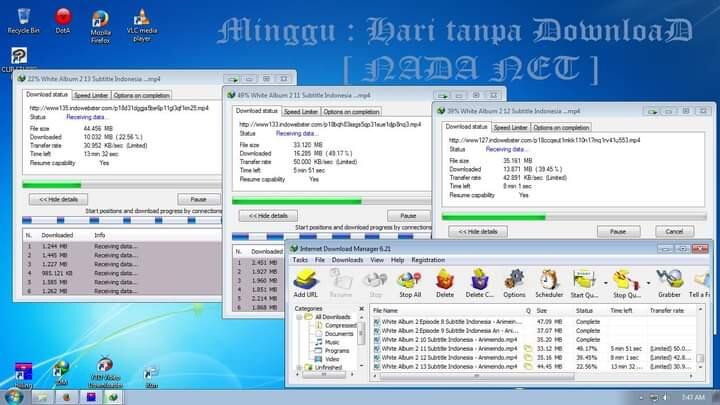This screenshot has width=720, height=405.
Task: Select Download status tab in White Album 2 12 window
Action: tap(466, 127)
